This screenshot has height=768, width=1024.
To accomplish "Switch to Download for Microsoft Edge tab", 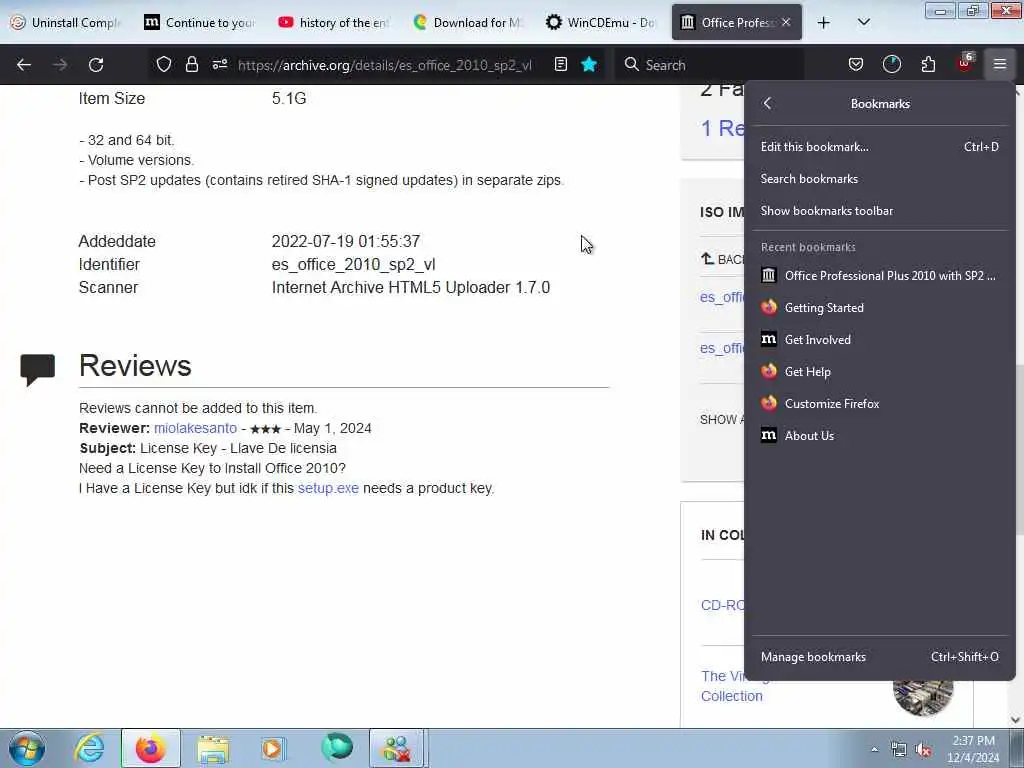I will click(468, 22).
